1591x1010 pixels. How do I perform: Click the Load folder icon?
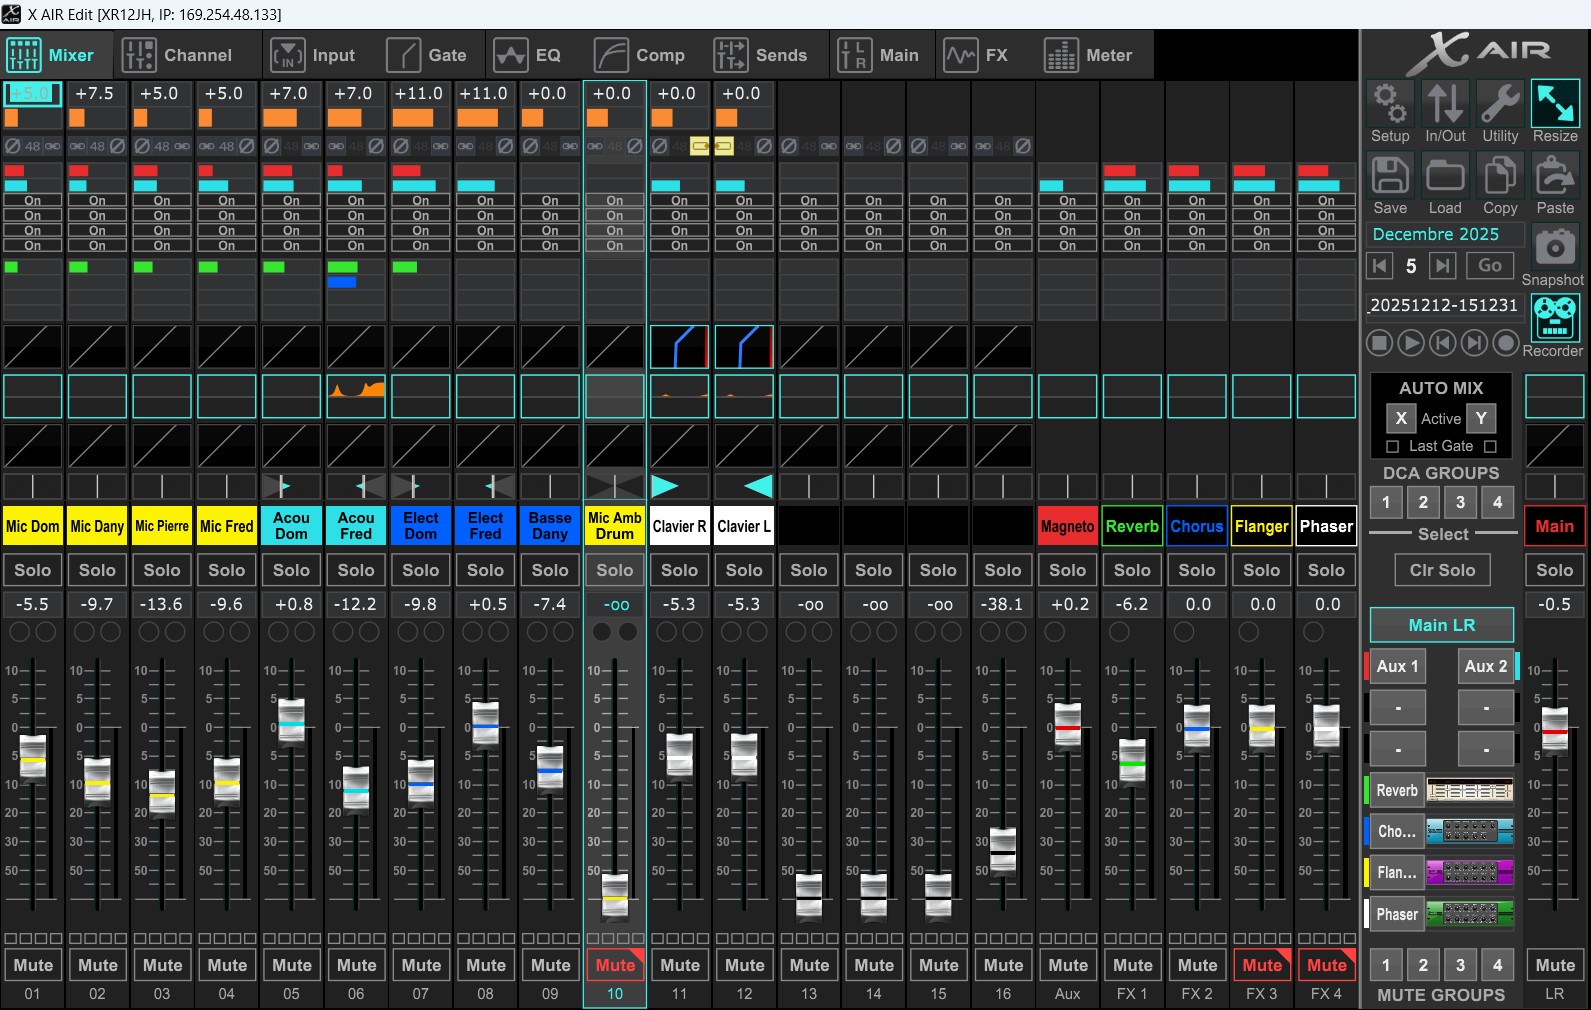point(1444,176)
